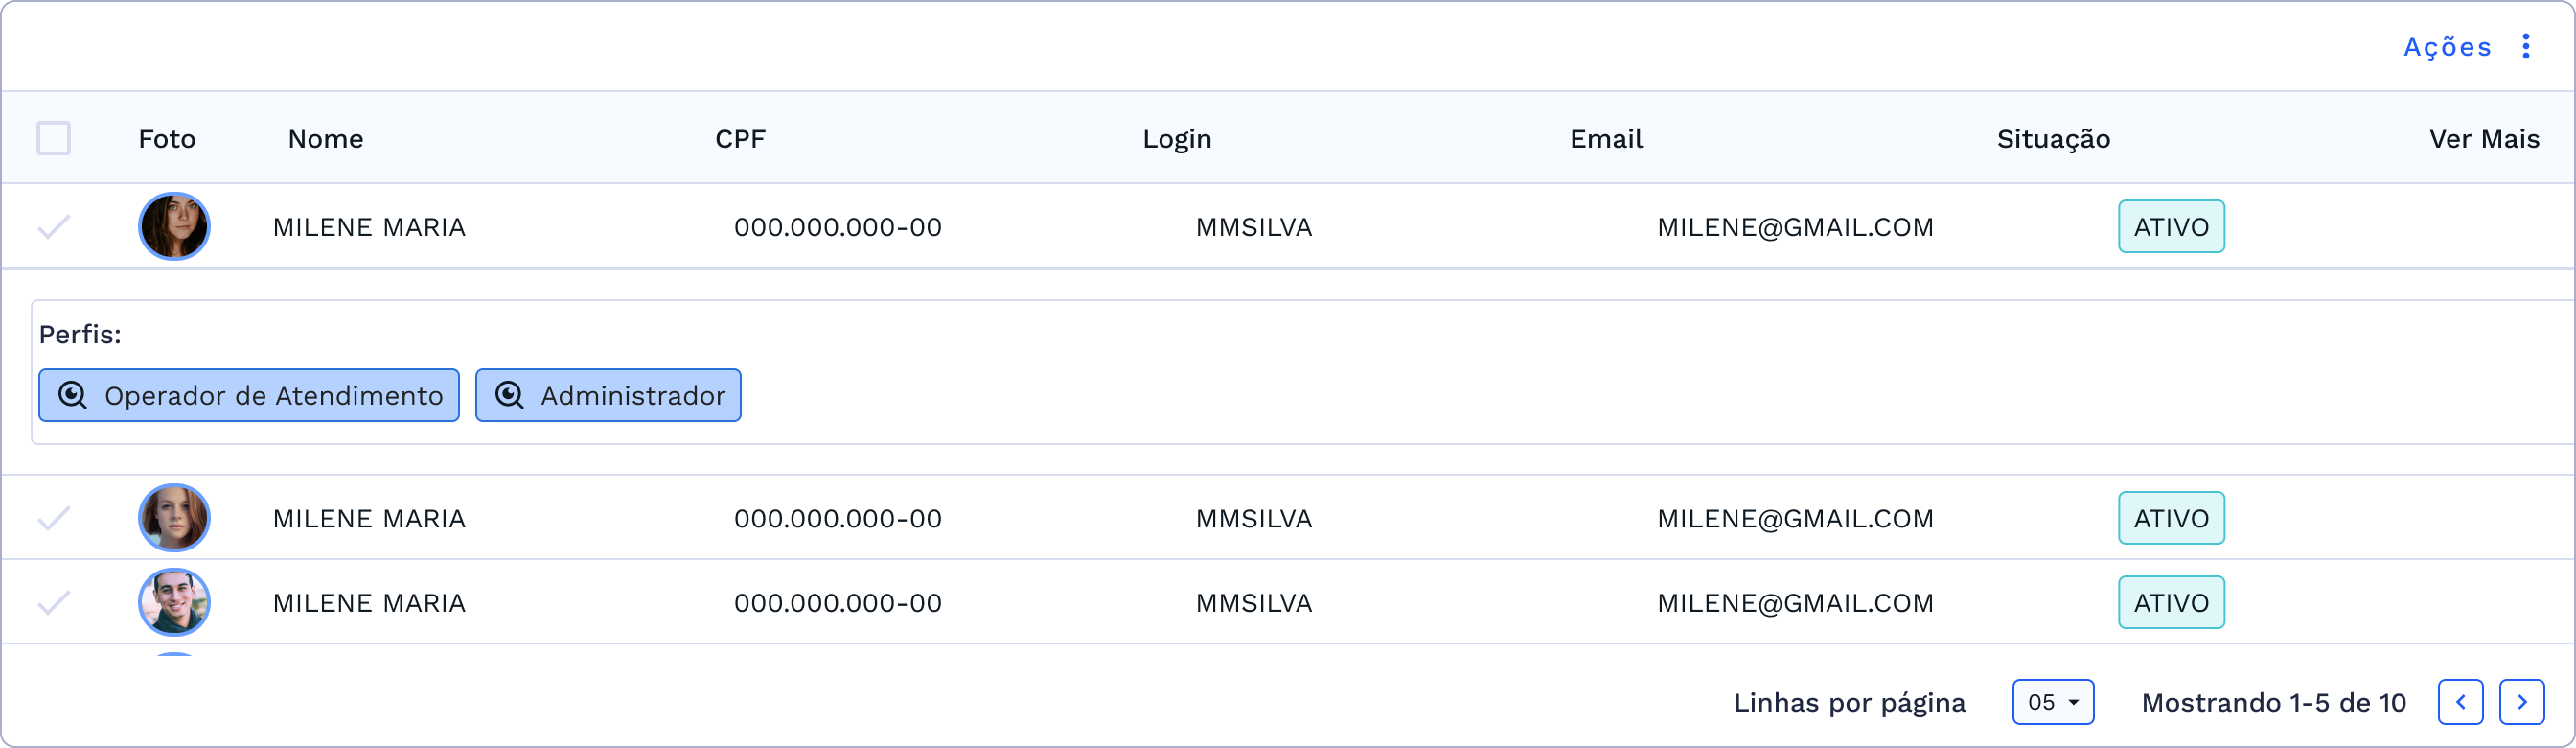Image resolution: width=2576 pixels, height=748 pixels.
Task: Select the third user row's checkmark
Action: tap(54, 602)
